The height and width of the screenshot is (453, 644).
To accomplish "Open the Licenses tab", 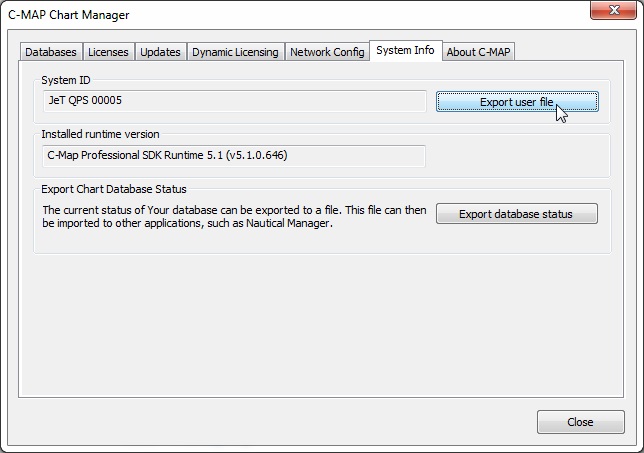I will click(108, 52).
